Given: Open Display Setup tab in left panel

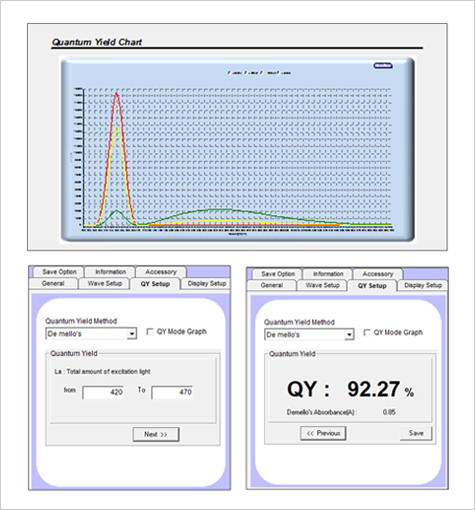Looking at the screenshot, I should pos(206,284).
